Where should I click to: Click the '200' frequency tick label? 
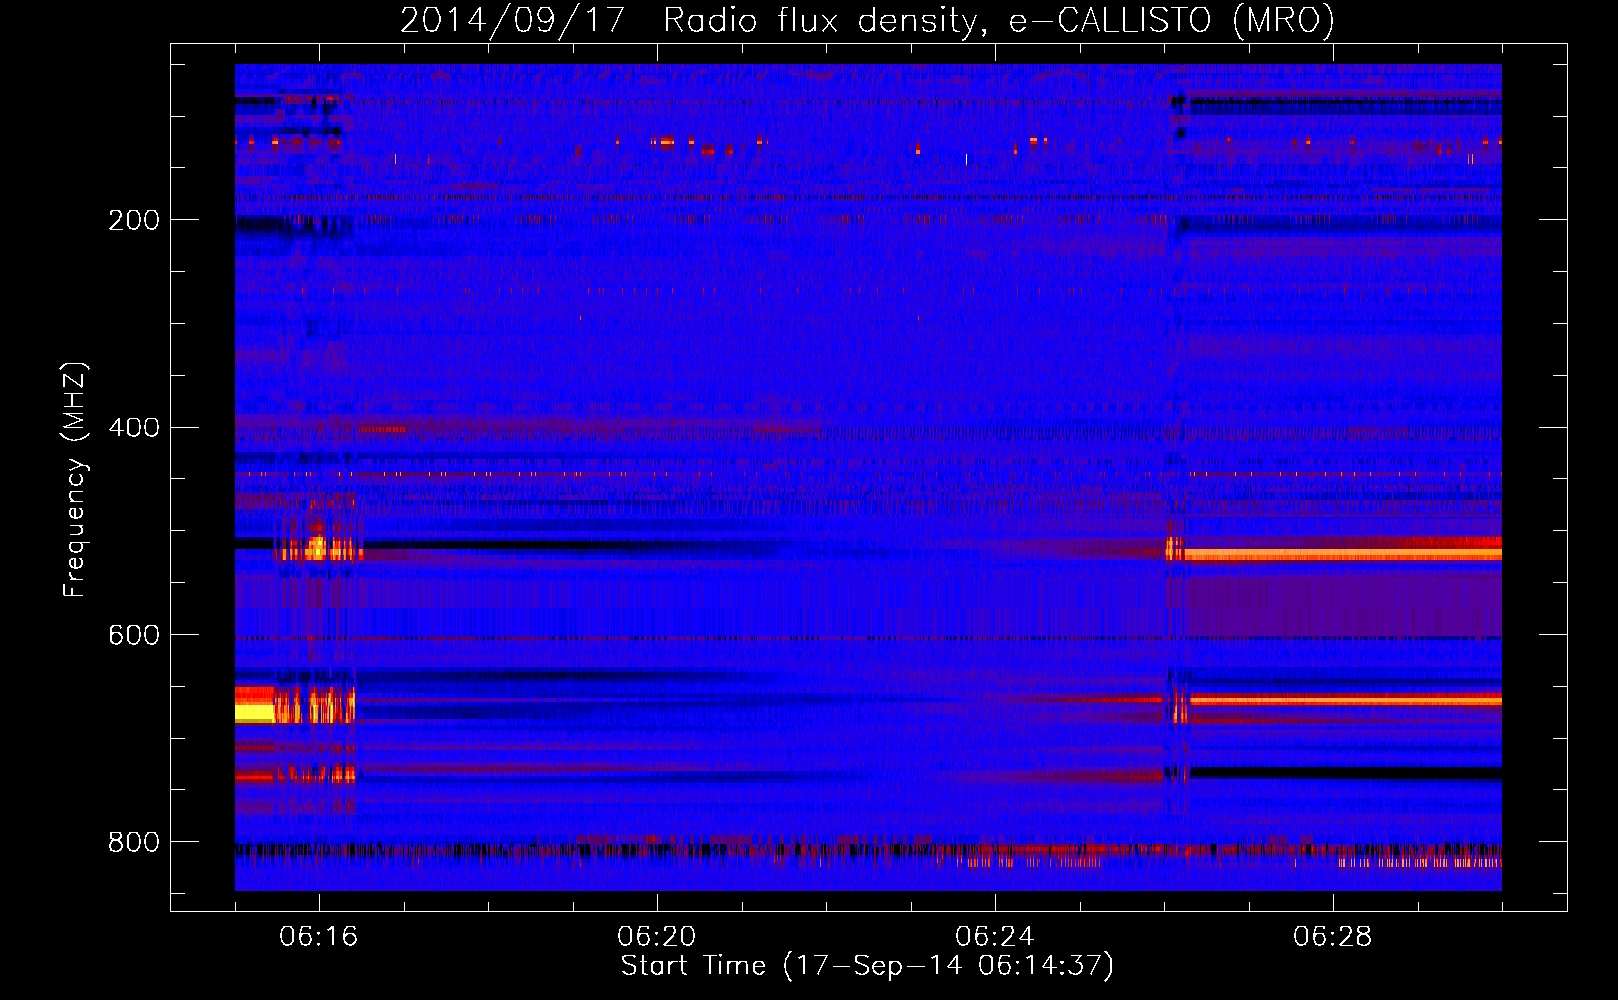pos(134,220)
